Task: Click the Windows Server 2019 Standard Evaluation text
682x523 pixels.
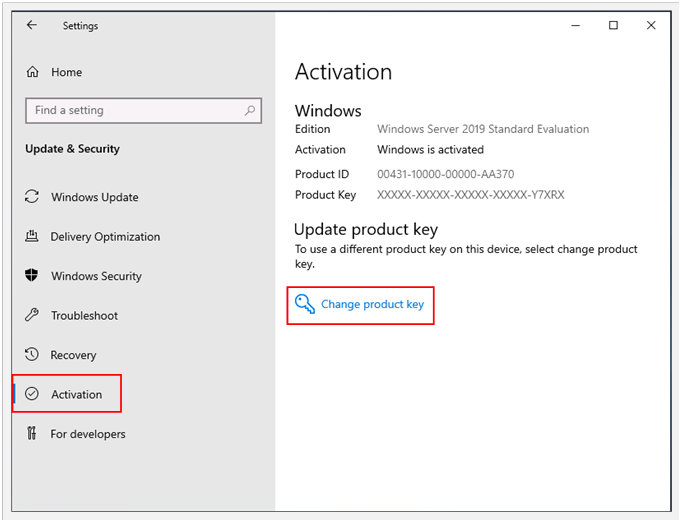Action: (483, 129)
